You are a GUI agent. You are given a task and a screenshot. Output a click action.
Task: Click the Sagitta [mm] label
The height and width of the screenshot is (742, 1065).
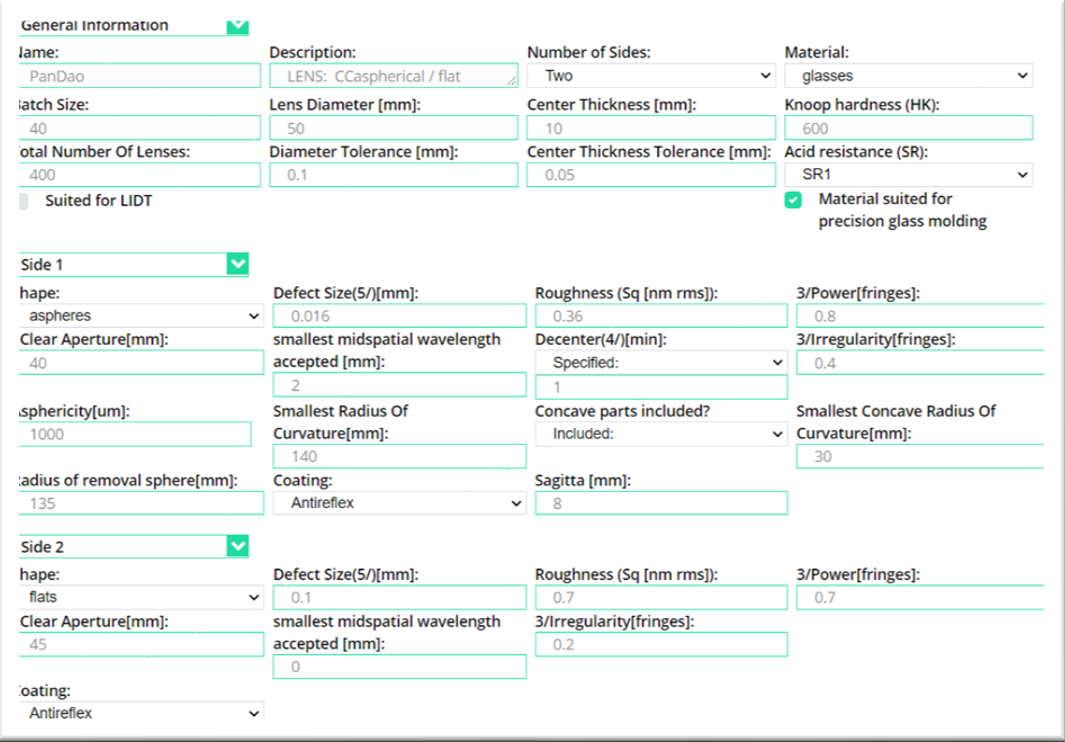583,480
